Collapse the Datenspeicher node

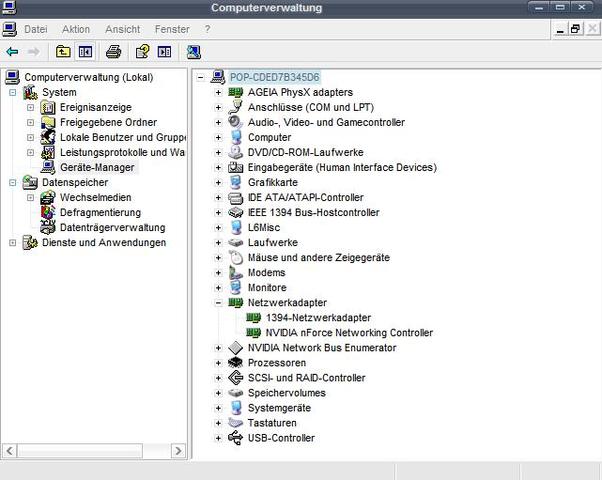tap(13, 182)
